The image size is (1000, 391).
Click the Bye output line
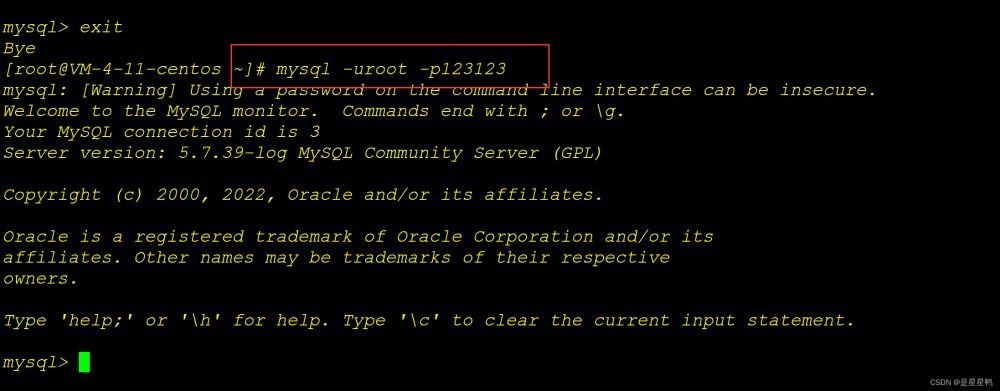(x=19, y=48)
